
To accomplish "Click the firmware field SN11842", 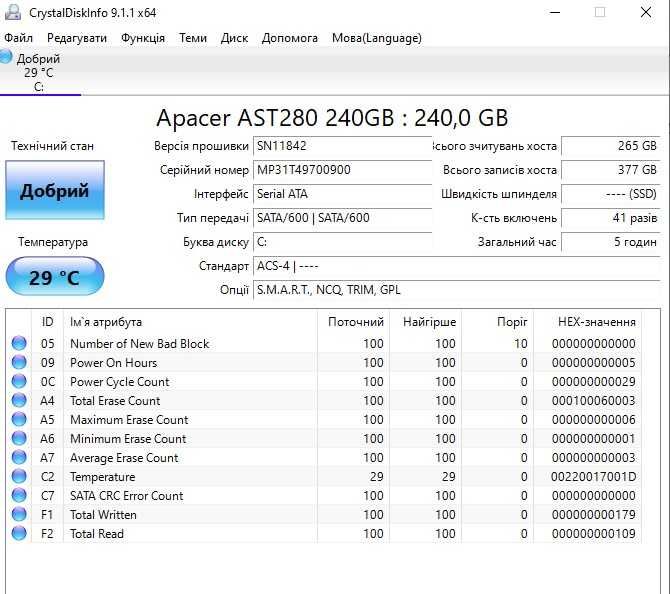I will tap(342, 146).
